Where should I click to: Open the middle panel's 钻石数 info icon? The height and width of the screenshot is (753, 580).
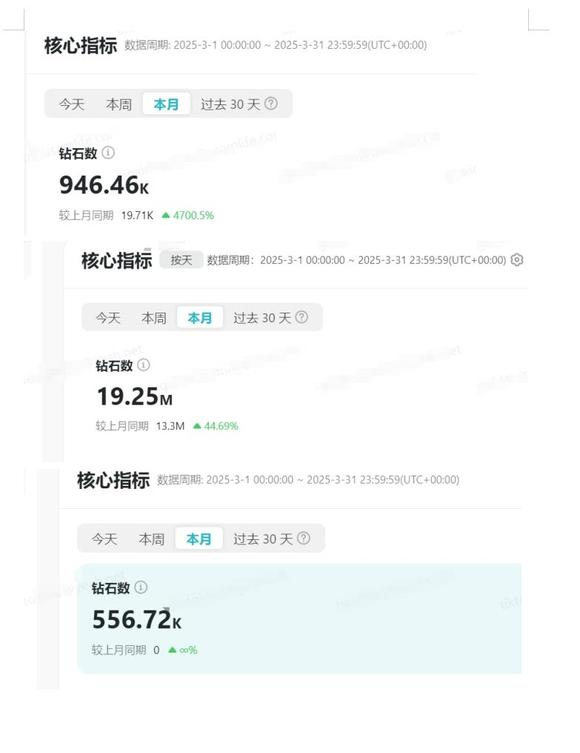click(144, 365)
